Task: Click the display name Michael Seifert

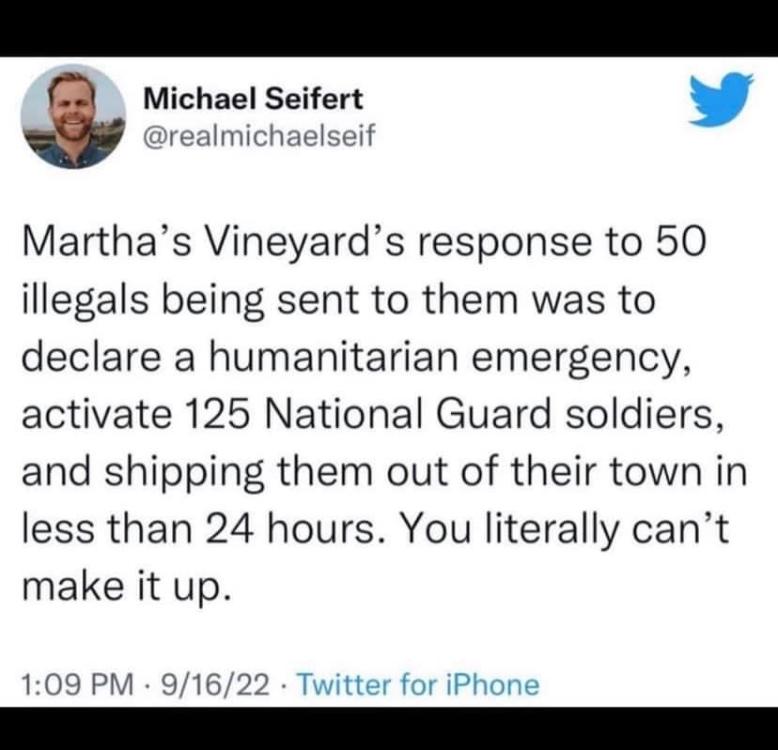Action: point(254,98)
